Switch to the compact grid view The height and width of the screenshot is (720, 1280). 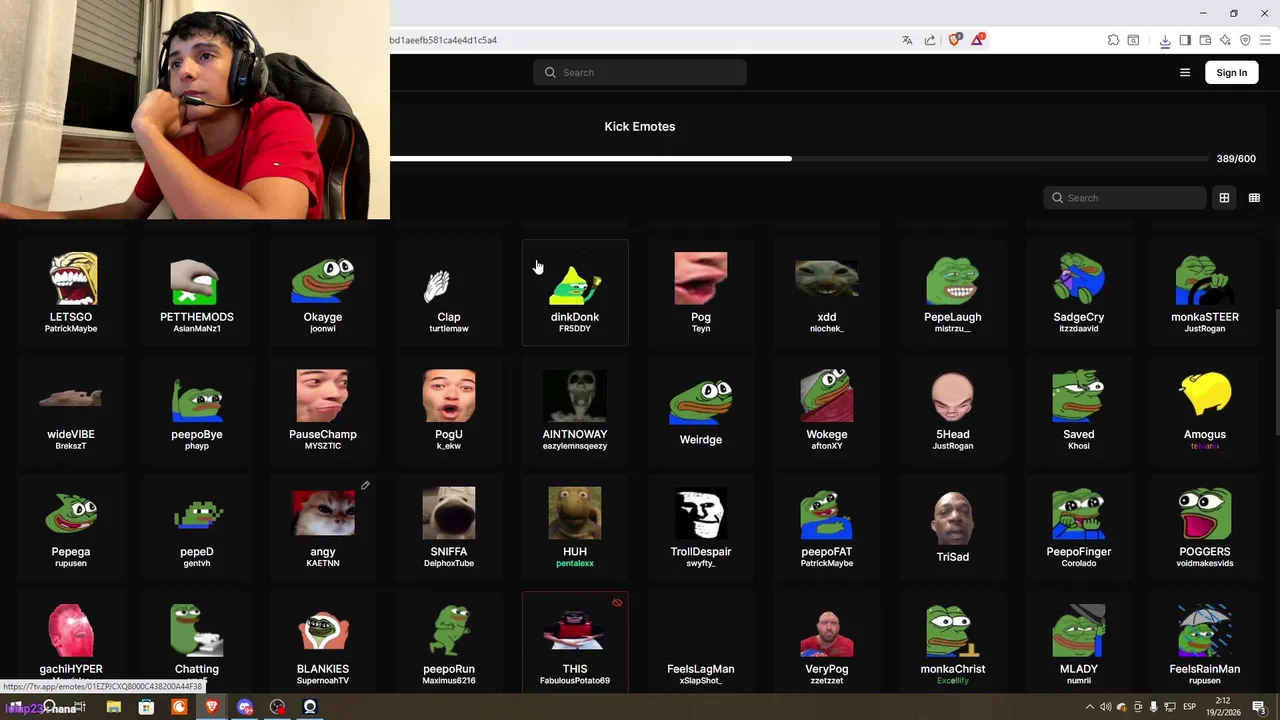tap(1254, 198)
